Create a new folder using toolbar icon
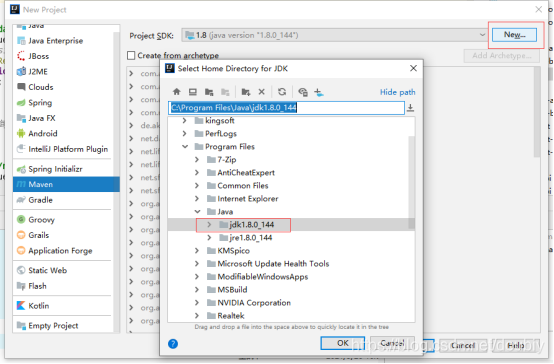Screen dimensions: 554x364 pos(246,92)
